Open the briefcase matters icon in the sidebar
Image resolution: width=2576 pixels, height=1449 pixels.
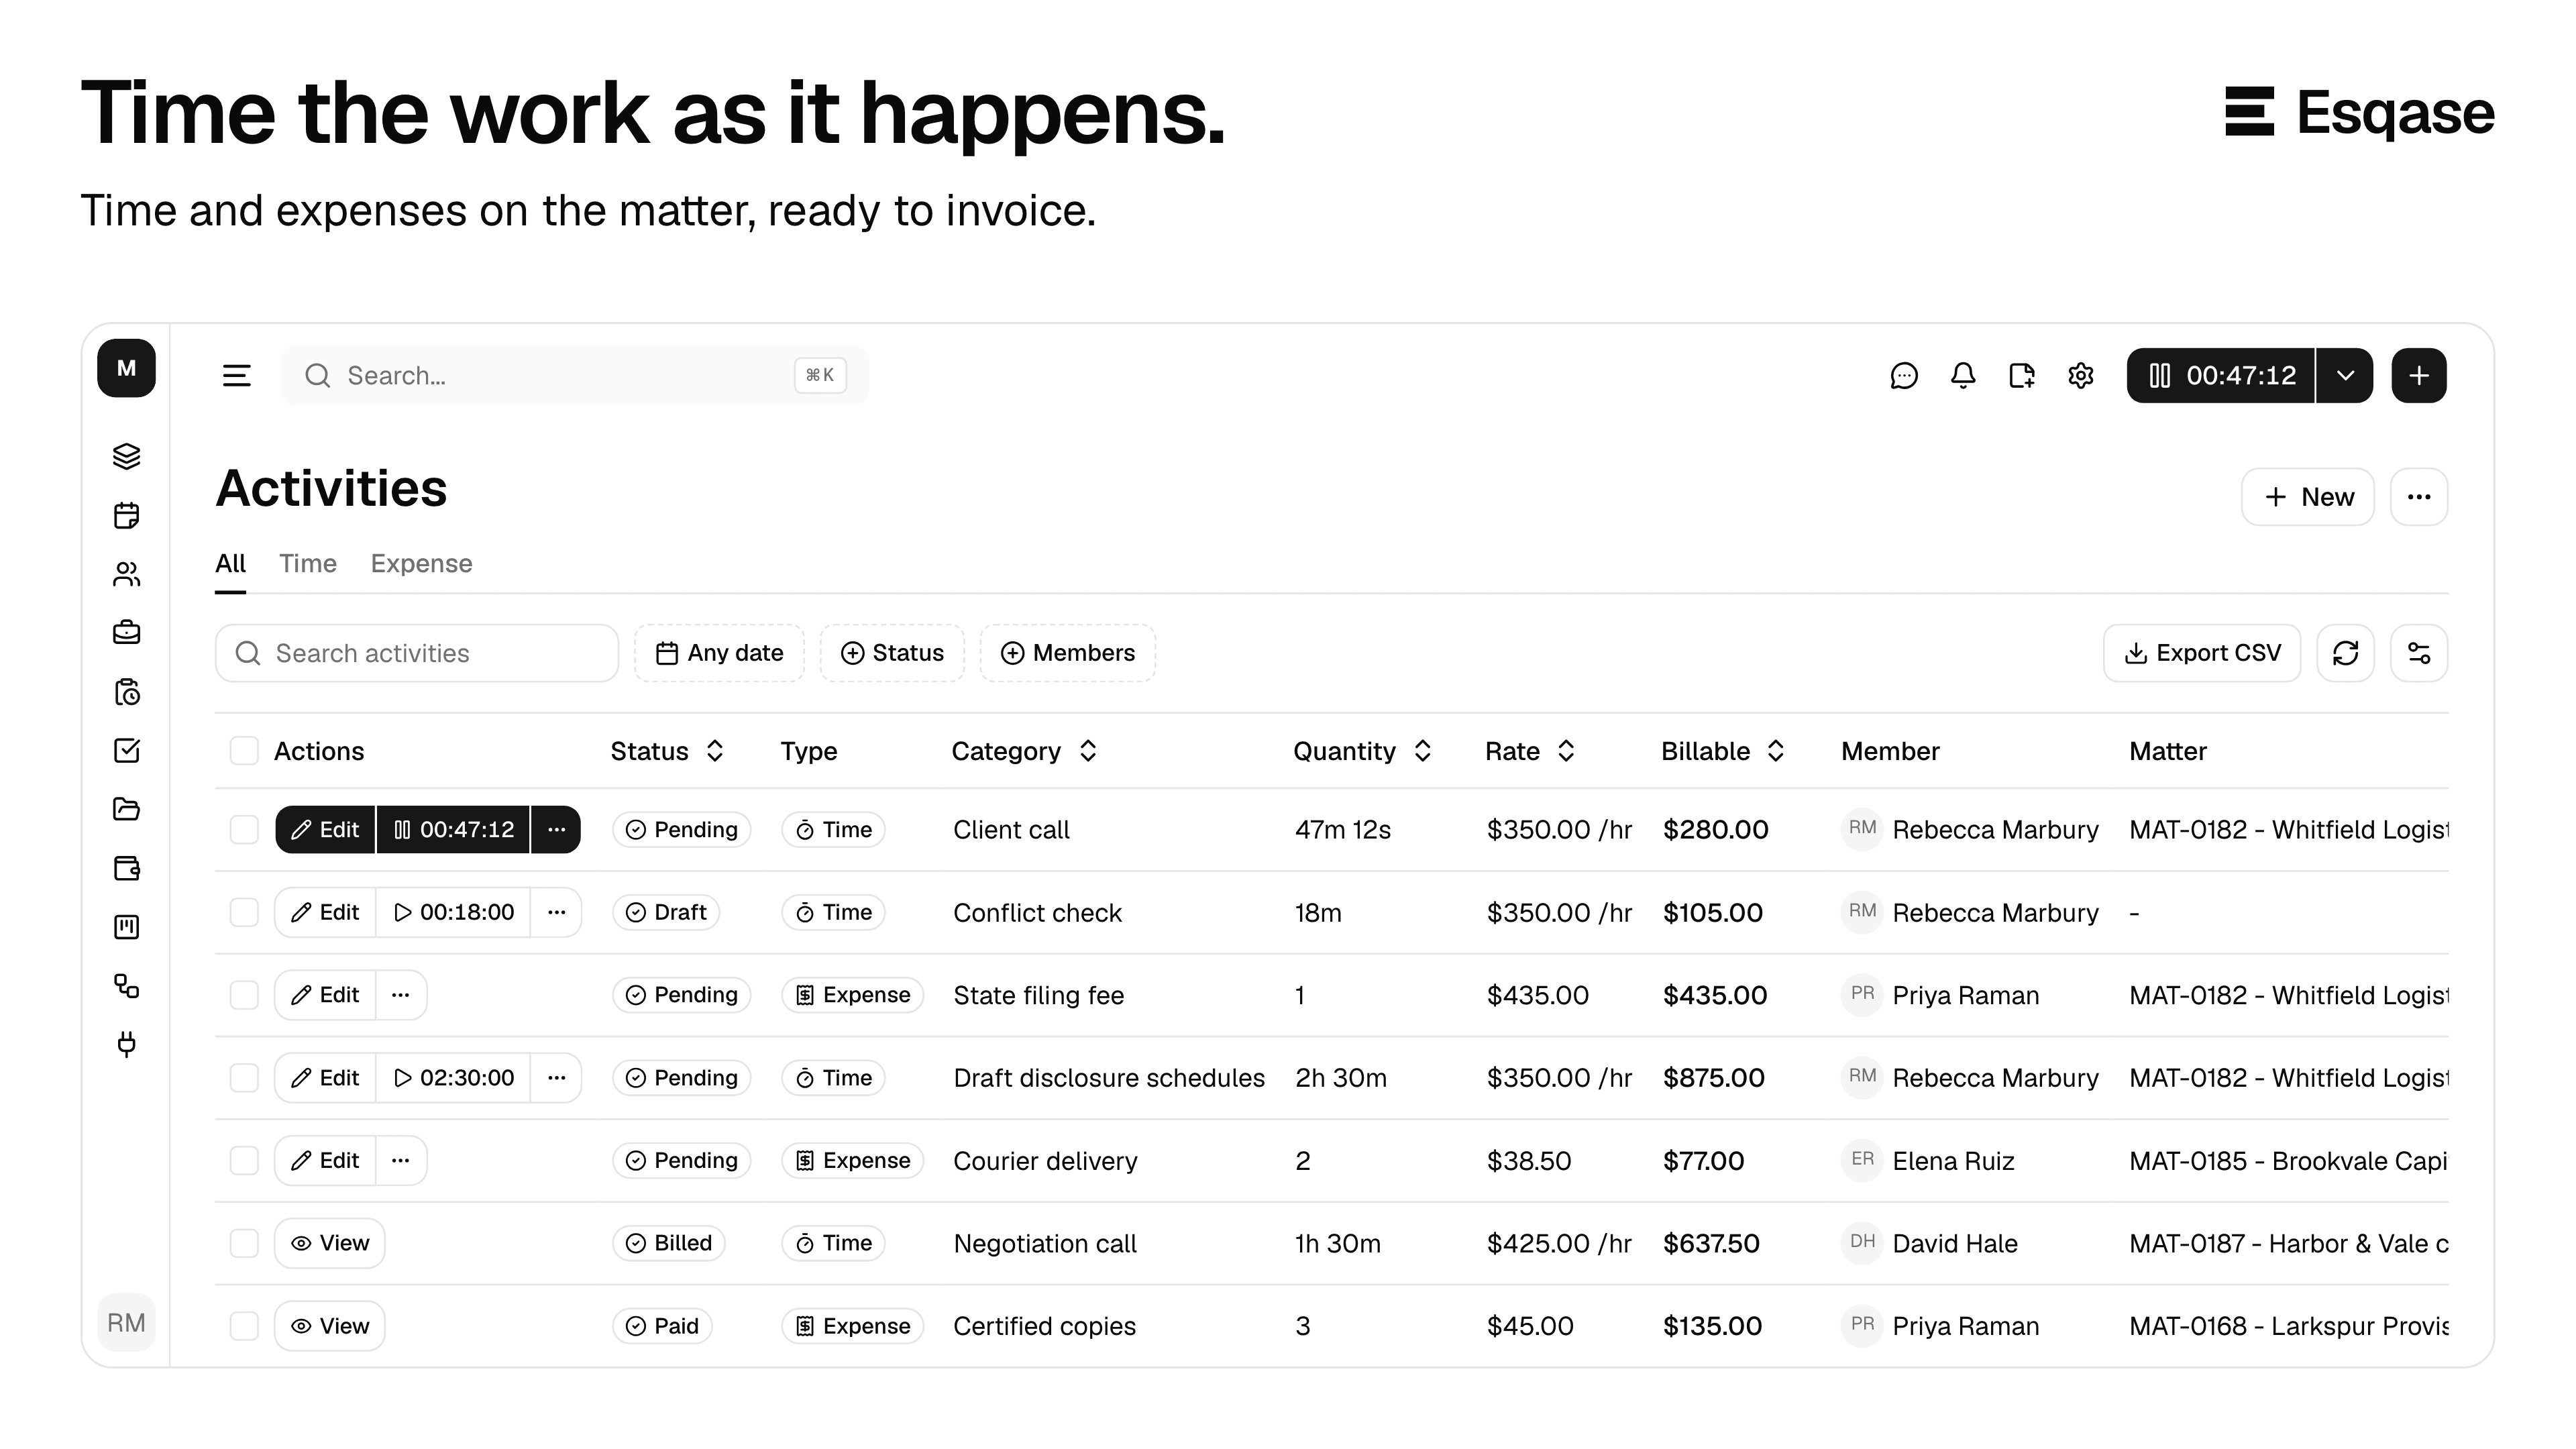point(126,633)
